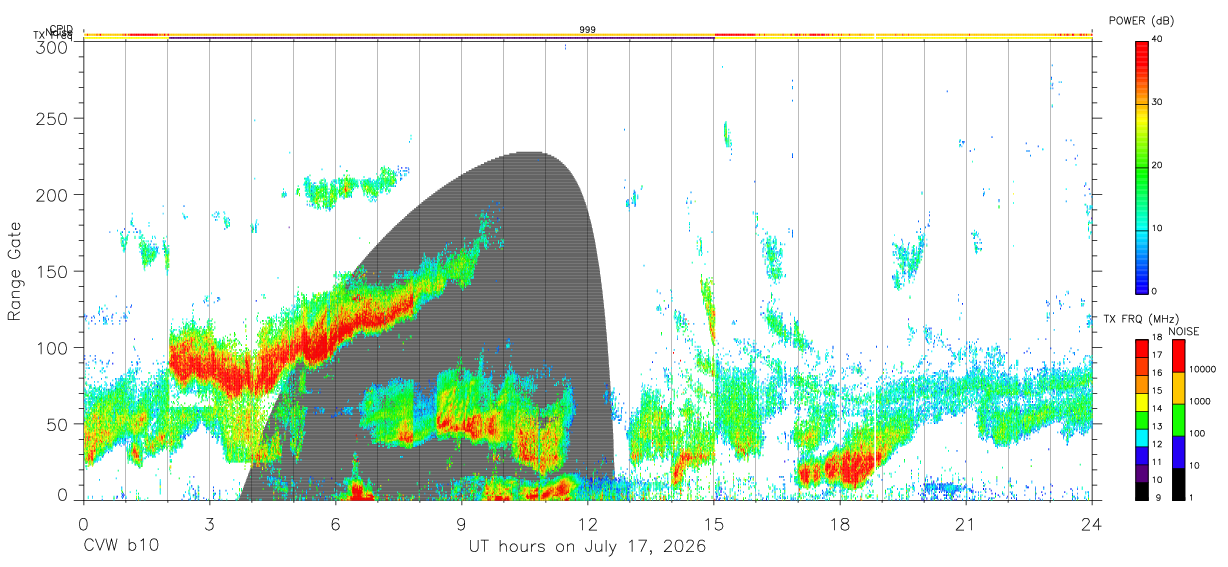Click the 9 tick on UT hours axis

pyautogui.click(x=462, y=523)
